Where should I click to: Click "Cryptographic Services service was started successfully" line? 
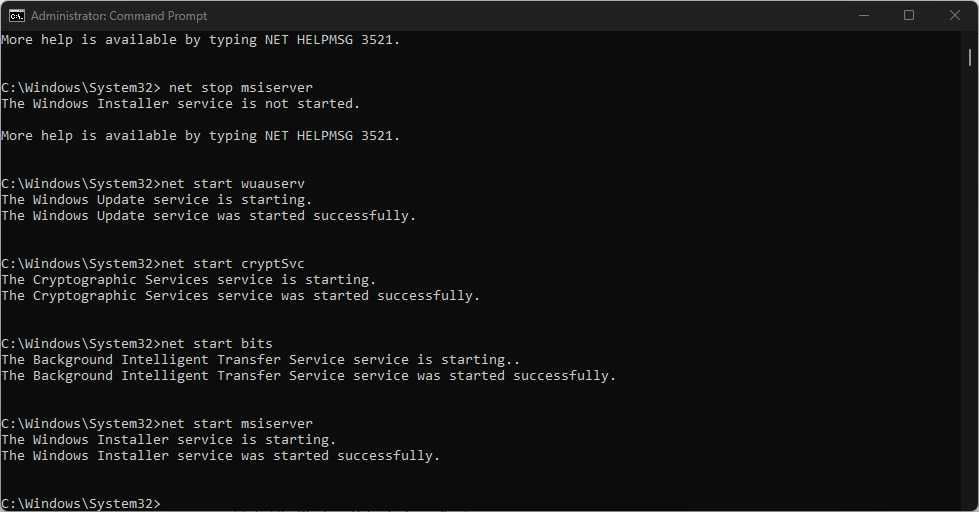240,296
